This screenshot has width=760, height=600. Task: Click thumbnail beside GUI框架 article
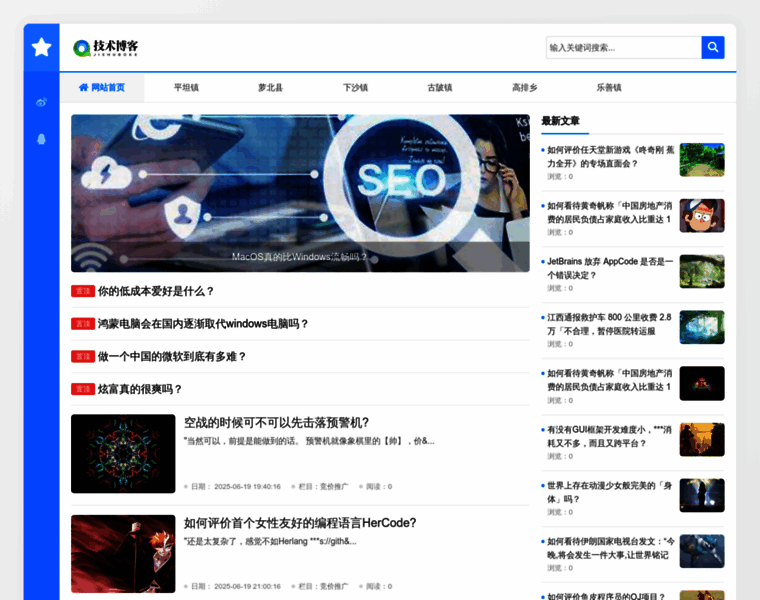click(702, 440)
